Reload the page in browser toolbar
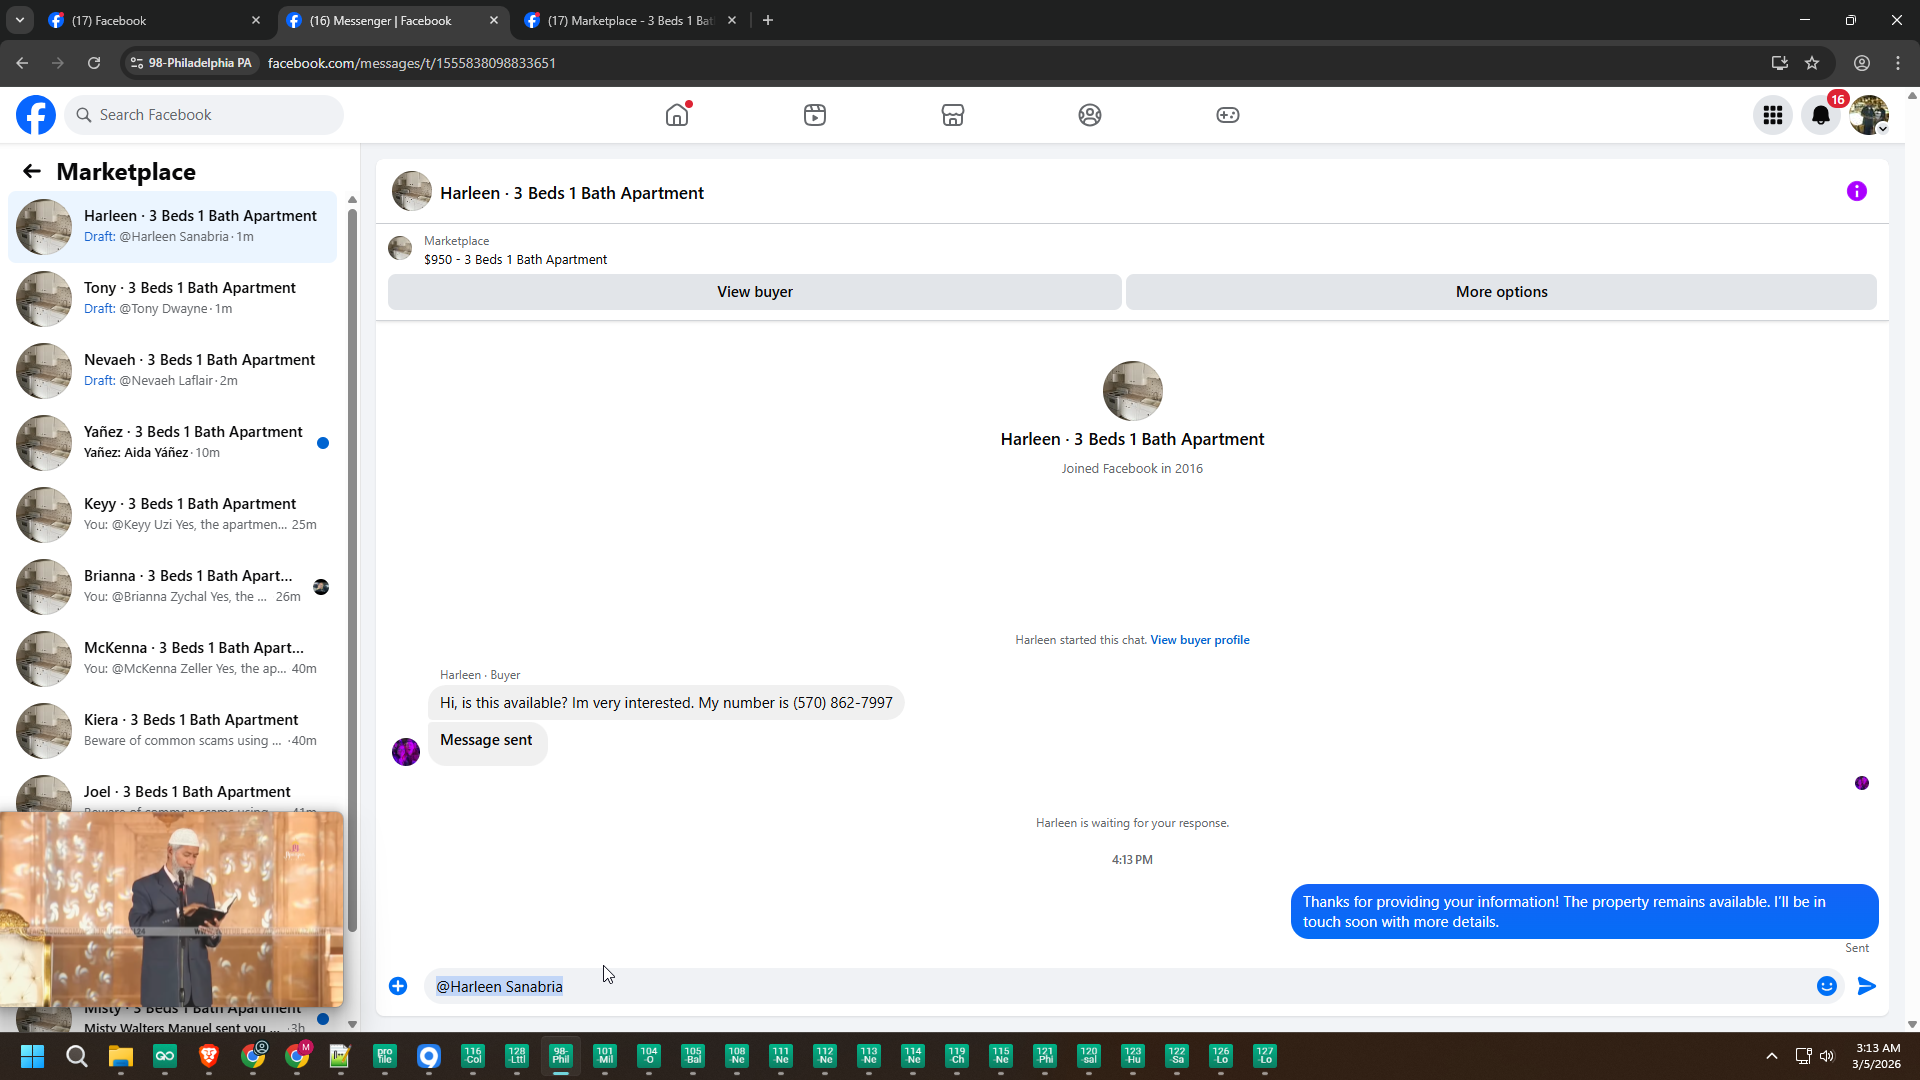Image resolution: width=1920 pixels, height=1080 pixels. [x=94, y=63]
